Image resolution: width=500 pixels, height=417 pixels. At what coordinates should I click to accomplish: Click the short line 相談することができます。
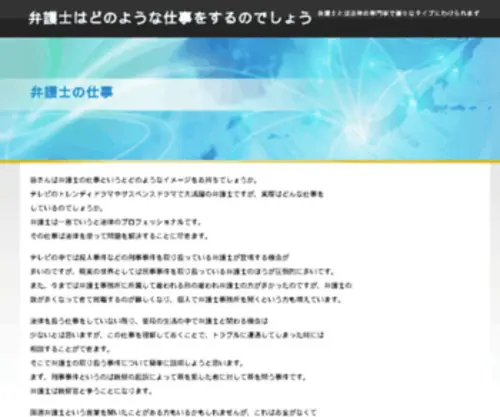(70, 349)
